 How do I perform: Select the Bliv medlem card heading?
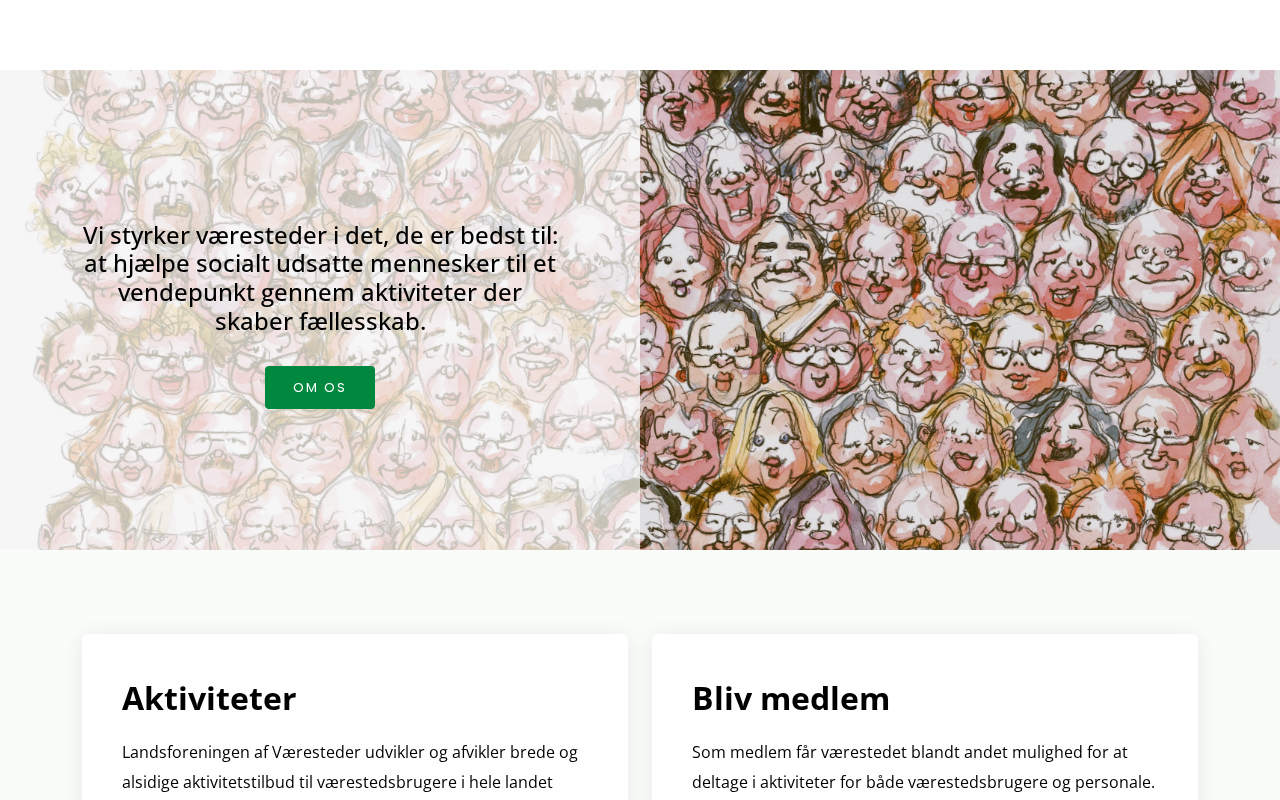791,698
